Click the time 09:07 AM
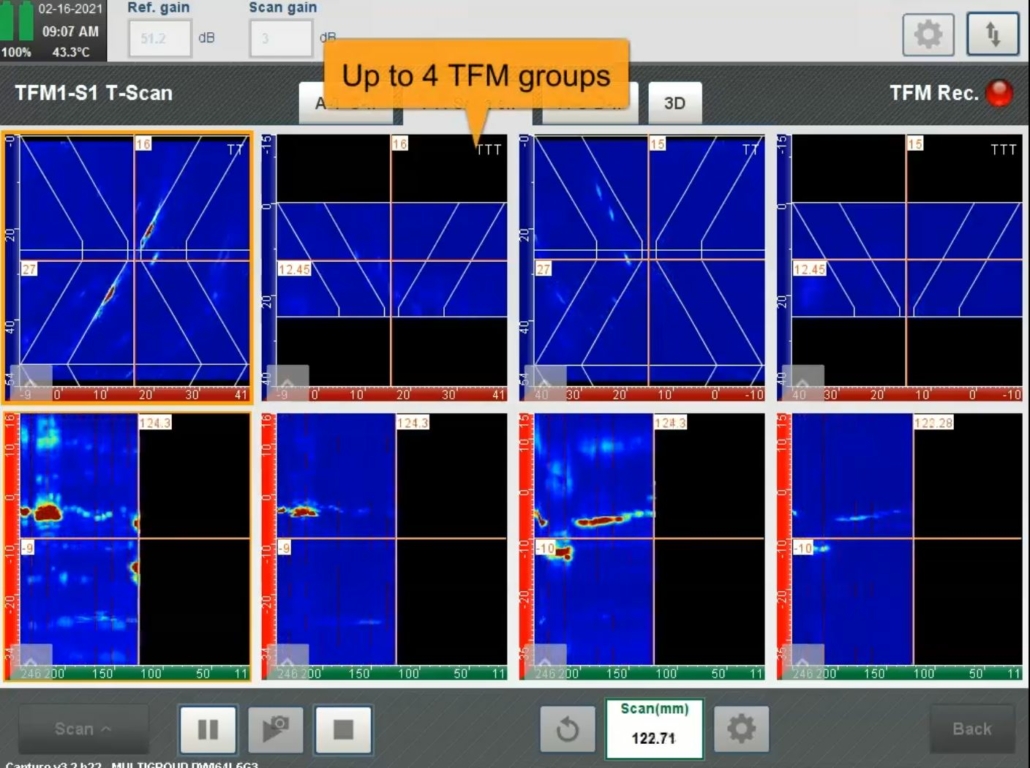 [x=70, y=32]
